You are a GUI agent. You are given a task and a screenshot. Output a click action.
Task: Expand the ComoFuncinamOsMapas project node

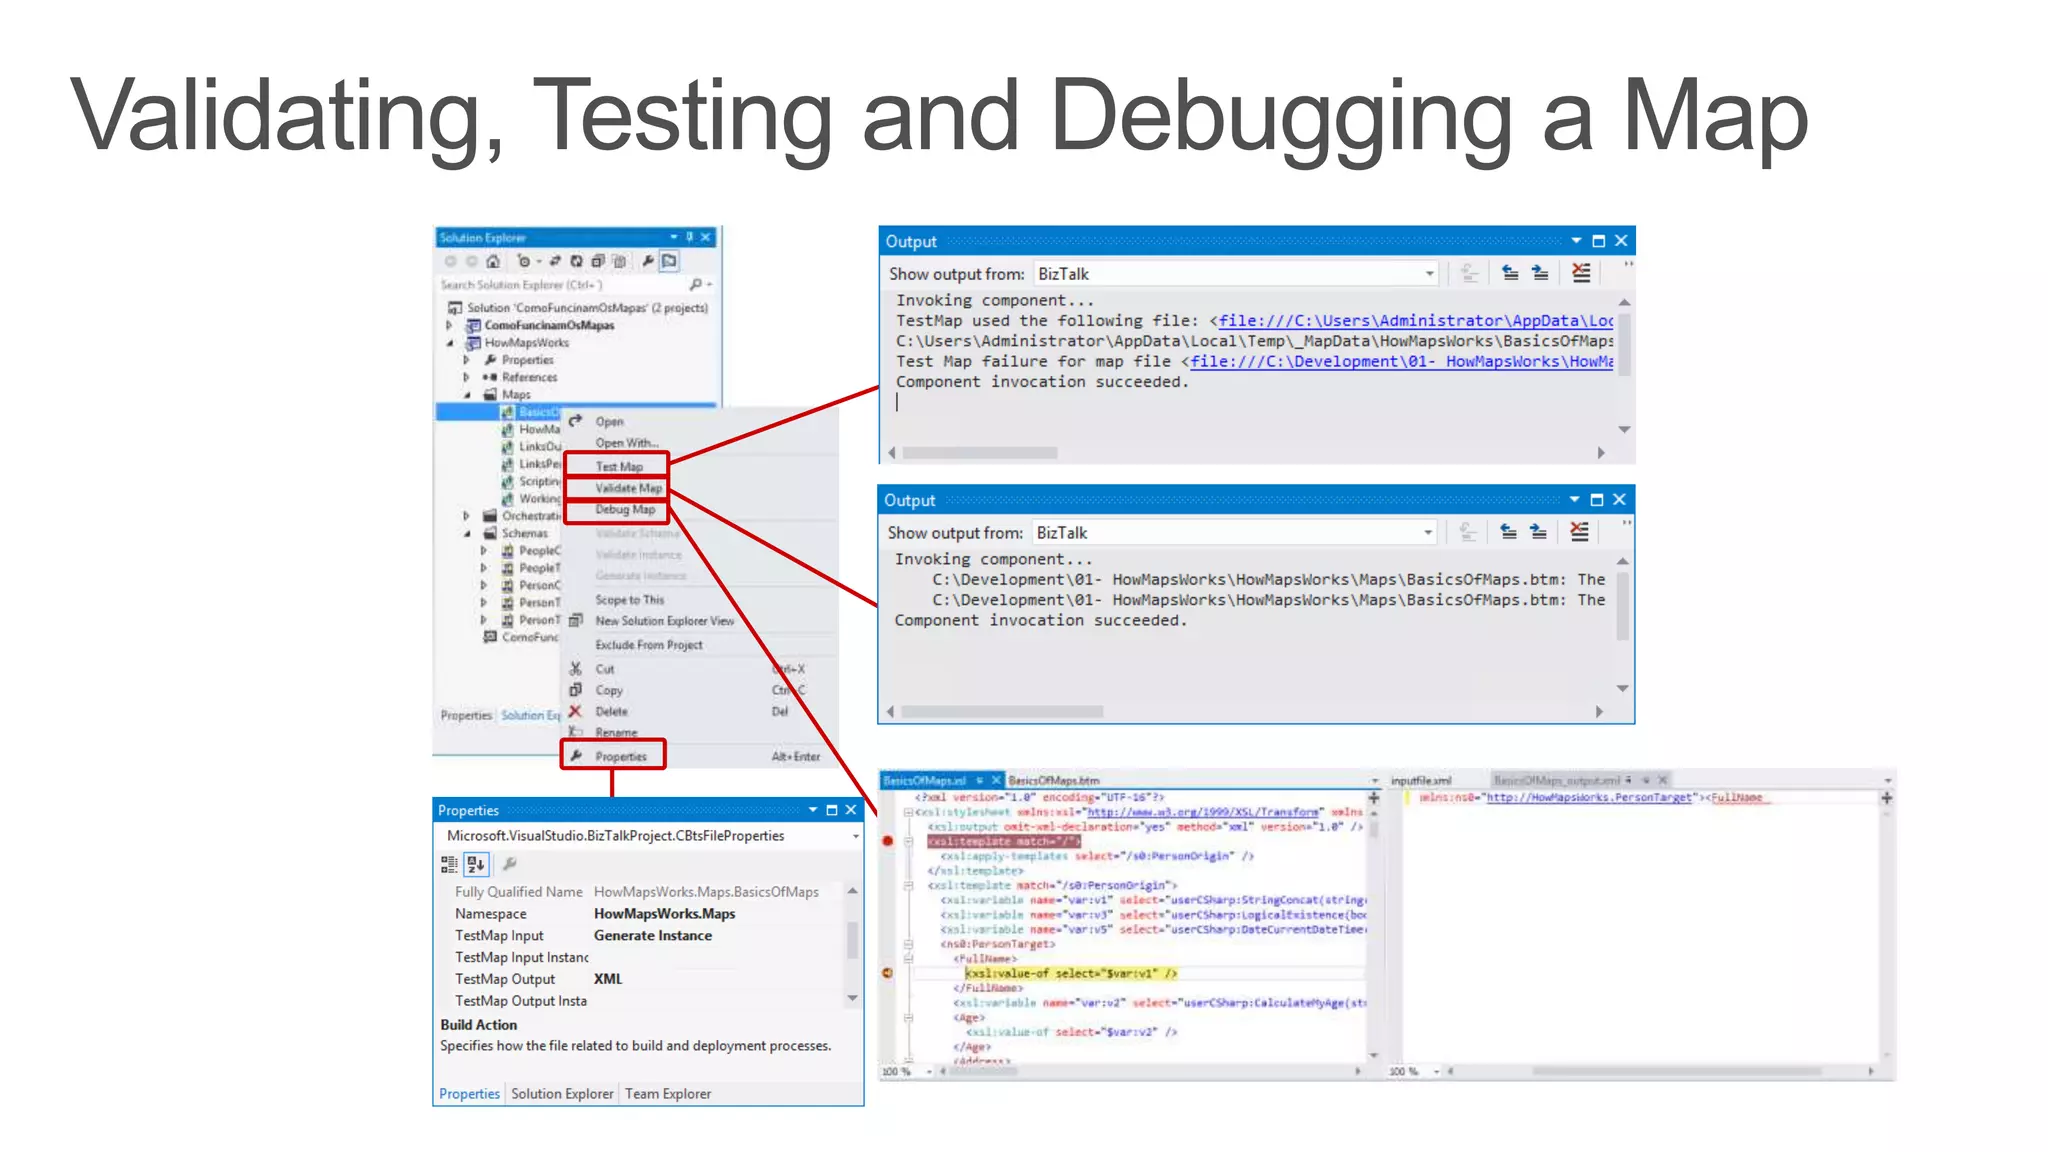pyautogui.click(x=449, y=325)
